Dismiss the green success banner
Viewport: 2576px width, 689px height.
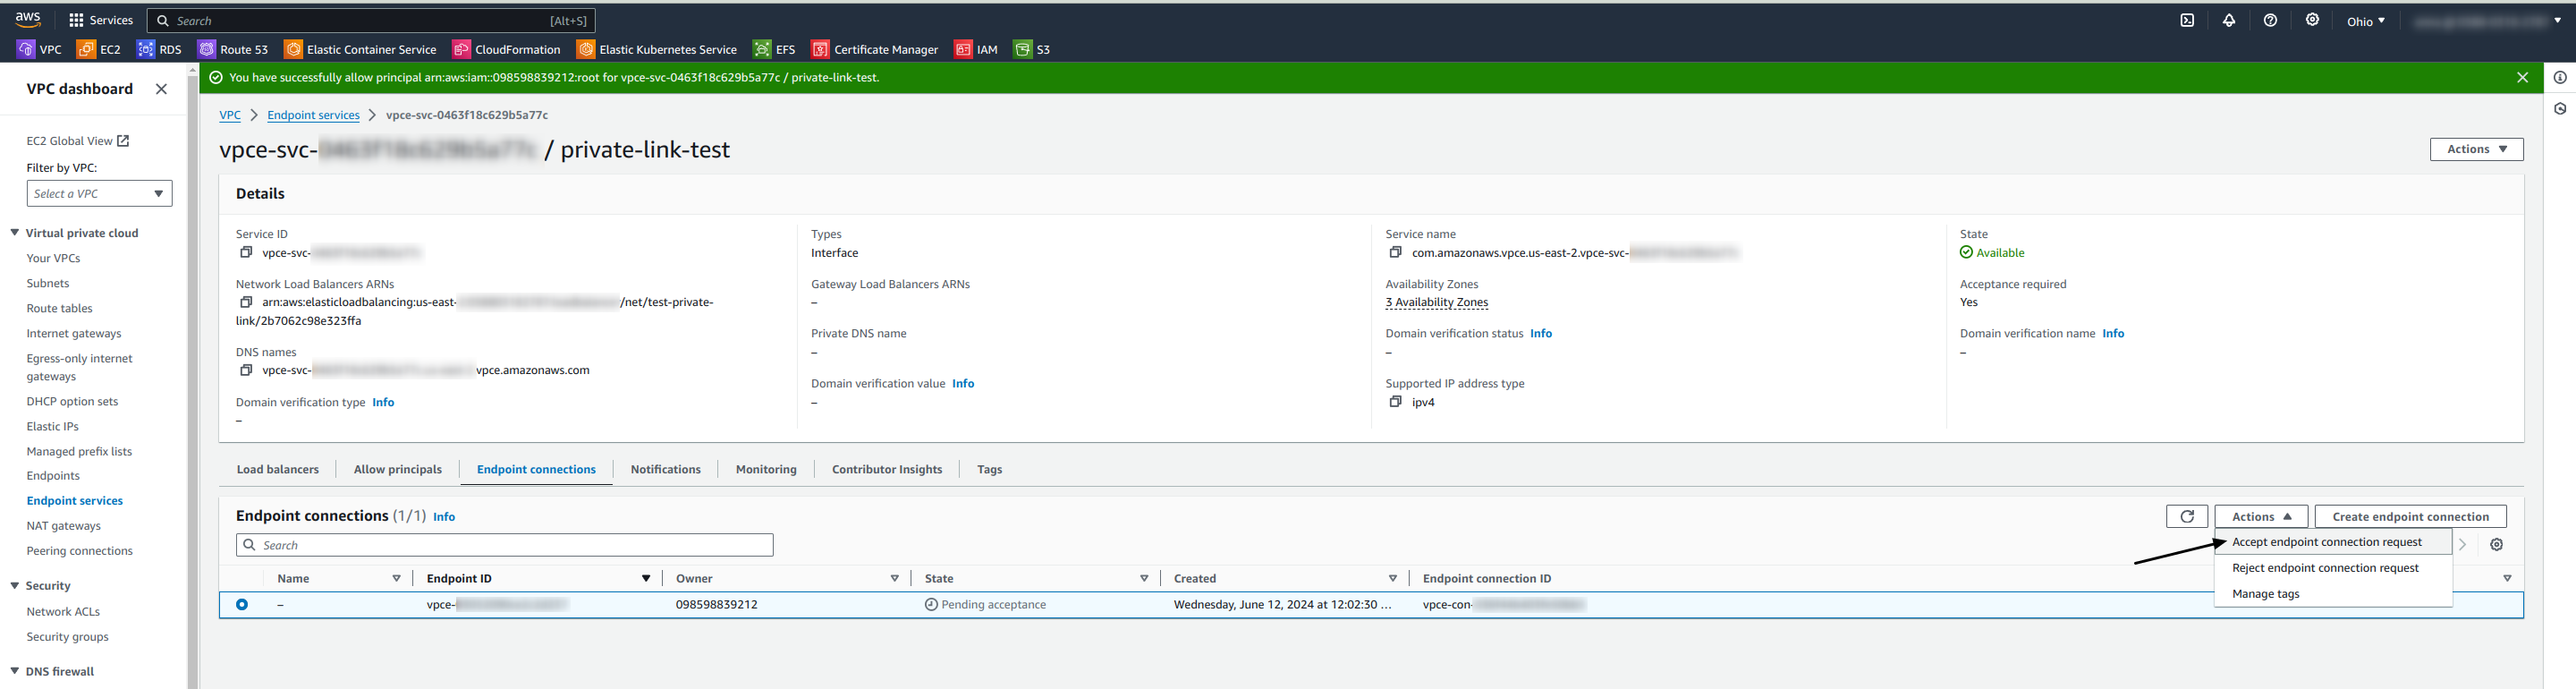(x=2522, y=78)
